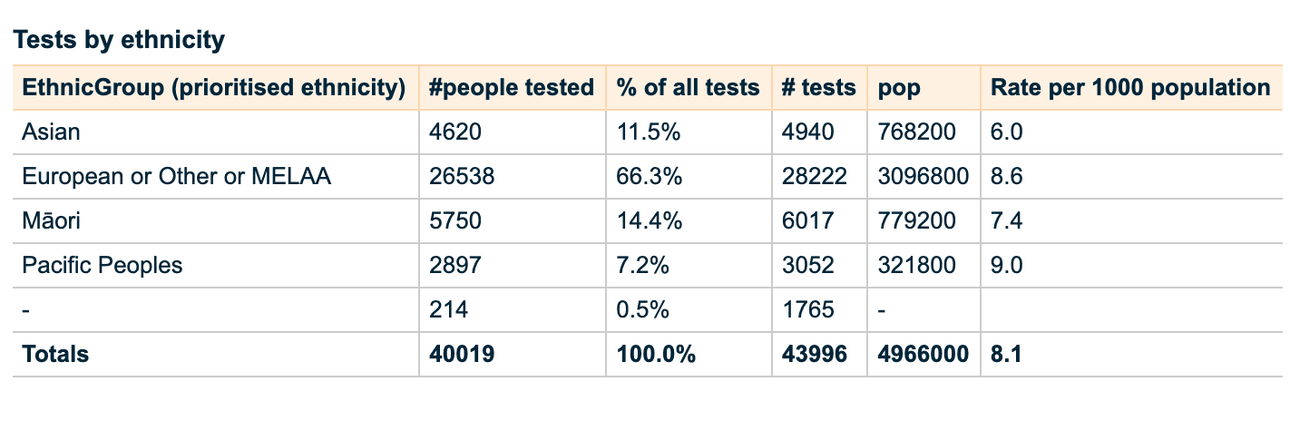Select the Pacific Peoples row label
This screenshot has width=1290, height=430.
pos(102,265)
